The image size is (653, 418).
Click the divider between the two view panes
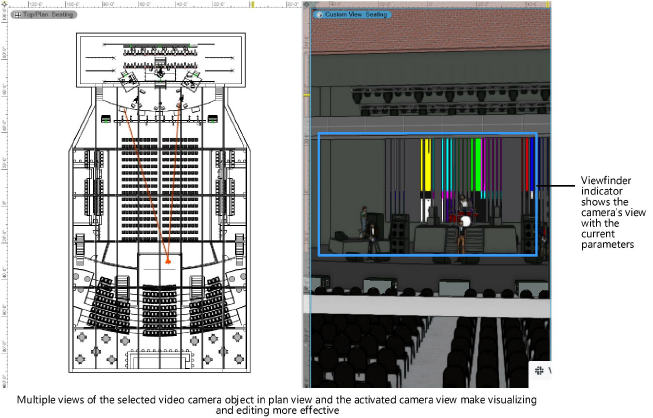tap(305, 200)
